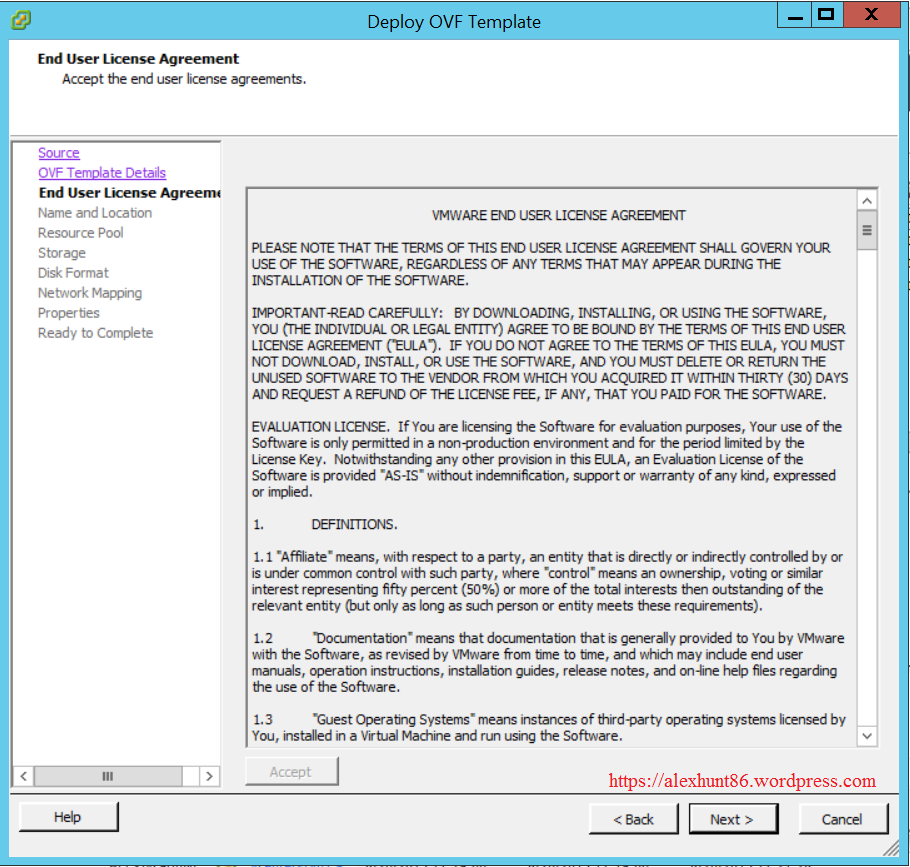The height and width of the screenshot is (867, 910).
Task: Click the Accept button
Action: 291,772
